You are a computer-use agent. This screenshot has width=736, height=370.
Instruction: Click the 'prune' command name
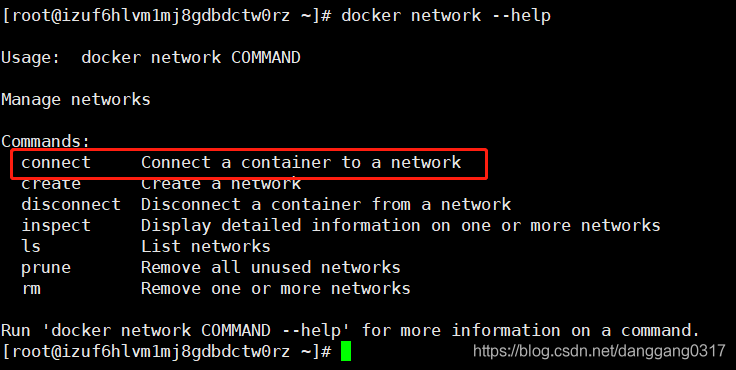46,268
